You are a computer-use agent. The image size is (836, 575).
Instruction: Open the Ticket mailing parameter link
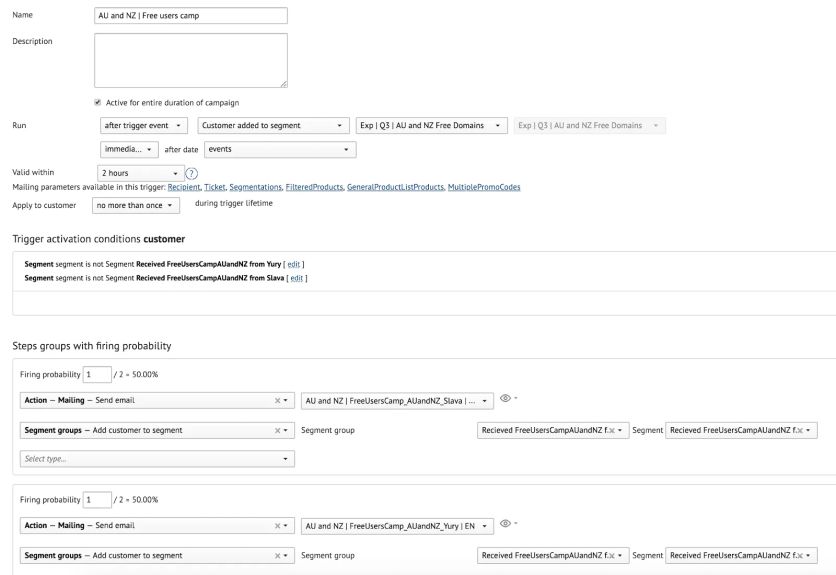(x=215, y=187)
